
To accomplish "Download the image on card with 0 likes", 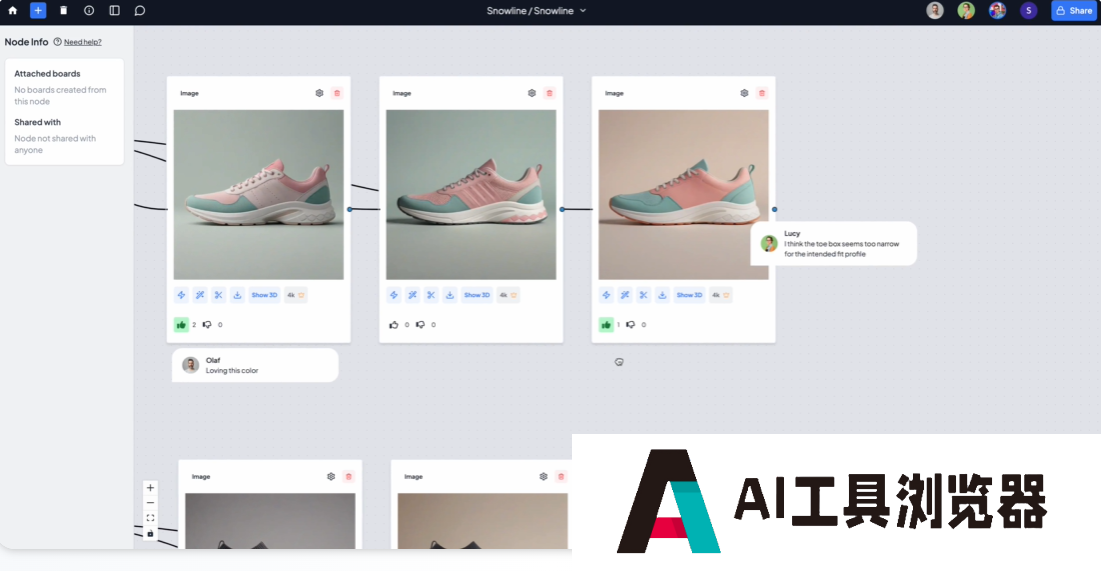I will coord(450,295).
